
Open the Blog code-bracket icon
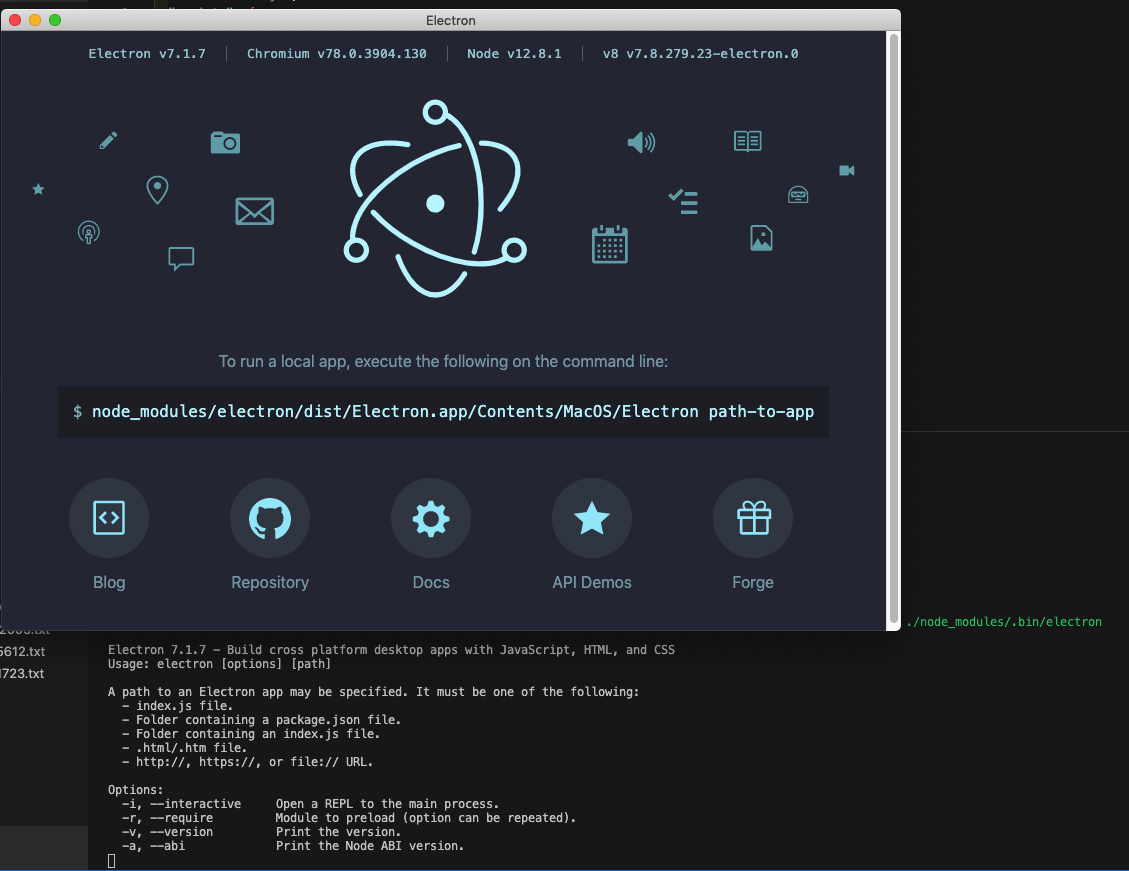click(109, 518)
